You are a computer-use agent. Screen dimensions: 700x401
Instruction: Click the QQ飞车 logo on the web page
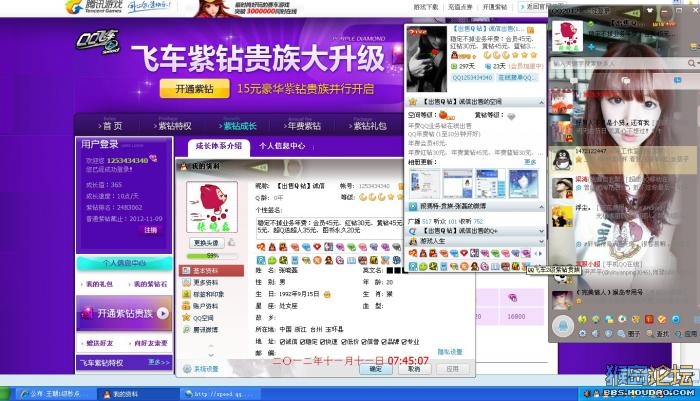[x=98, y=42]
